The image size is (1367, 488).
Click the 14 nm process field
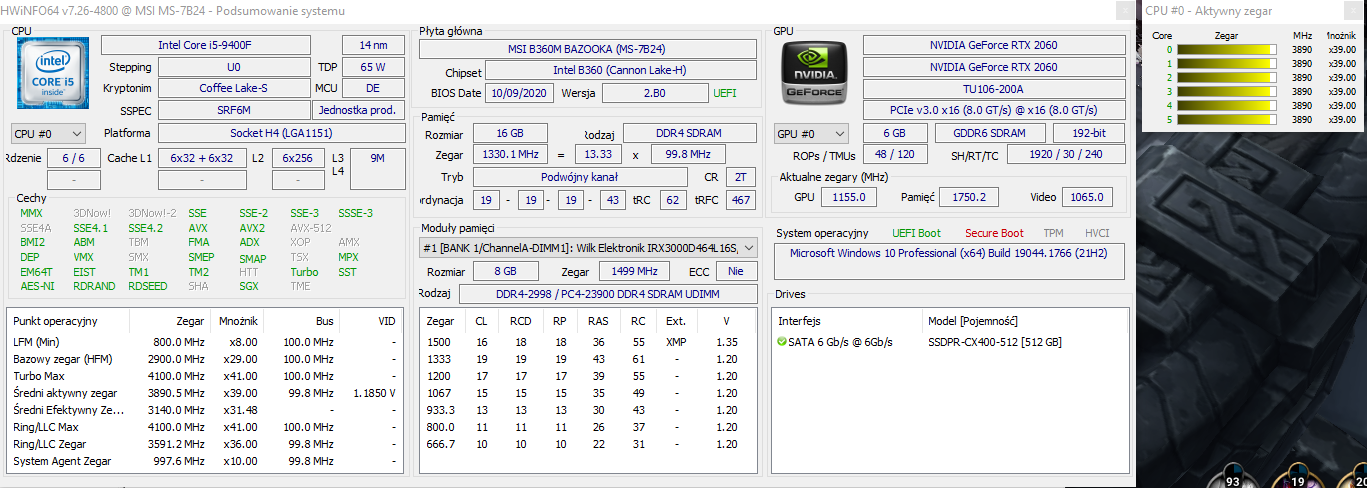(x=373, y=45)
